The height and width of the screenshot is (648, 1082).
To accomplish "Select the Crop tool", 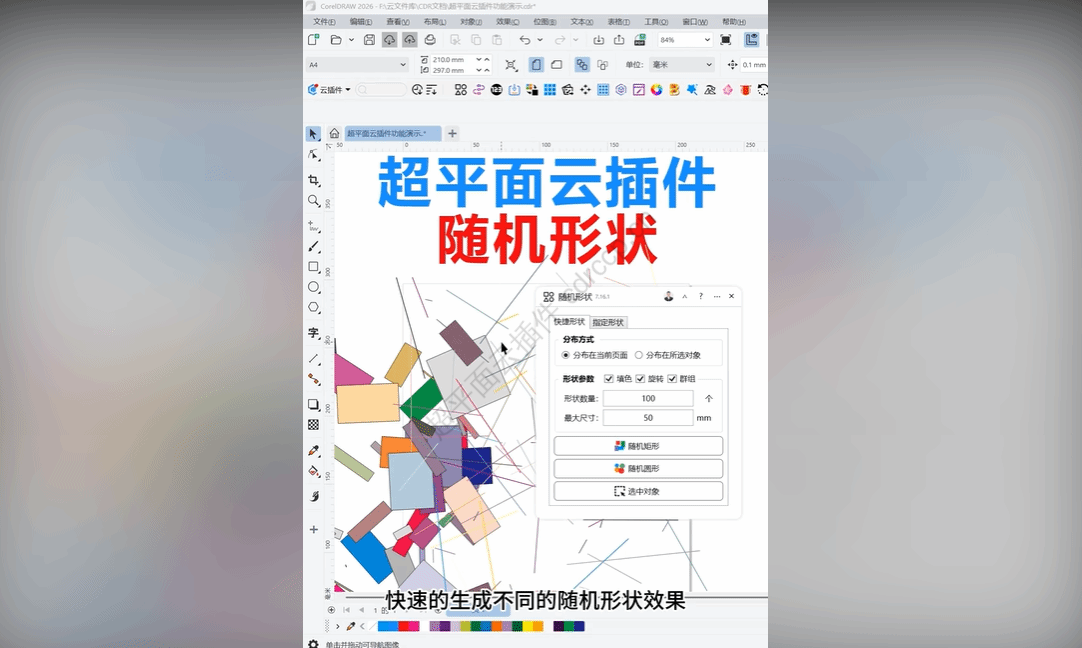I will pos(313,180).
